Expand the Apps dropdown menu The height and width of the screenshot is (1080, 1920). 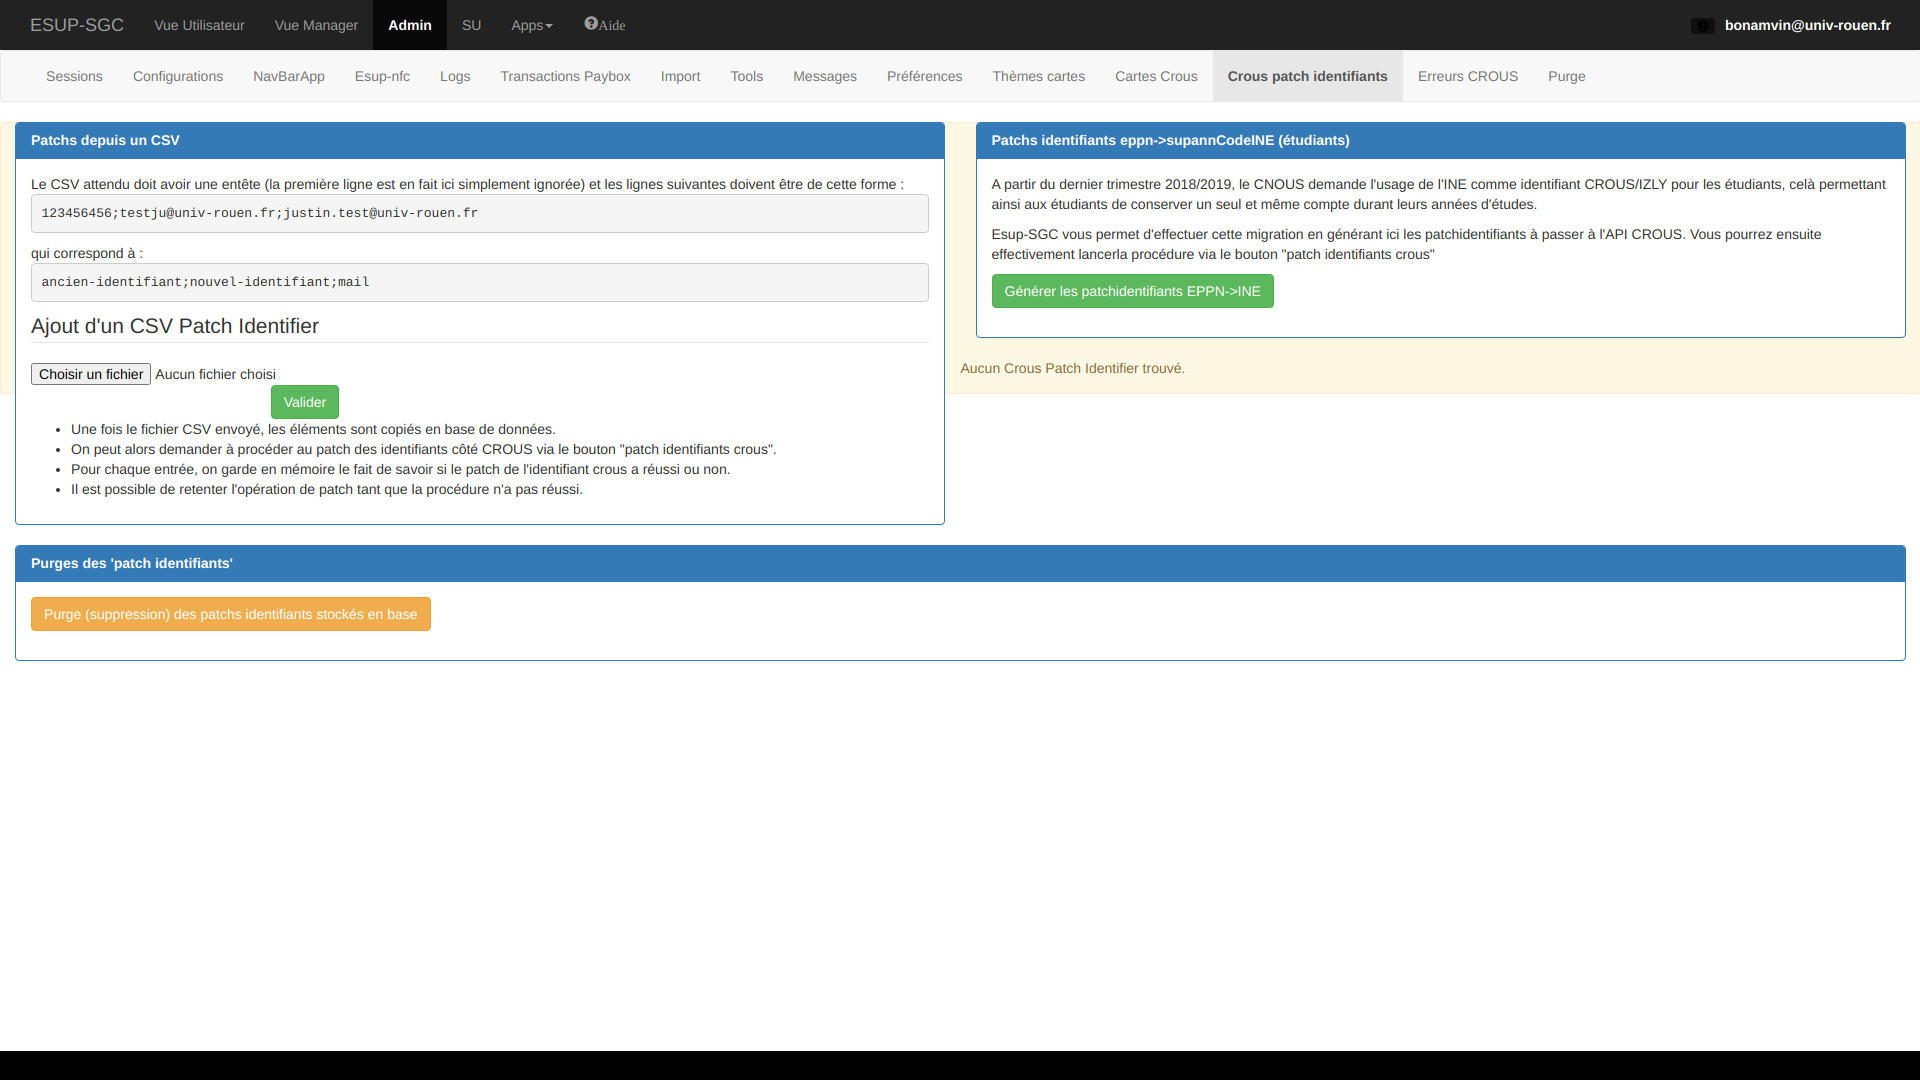(531, 25)
